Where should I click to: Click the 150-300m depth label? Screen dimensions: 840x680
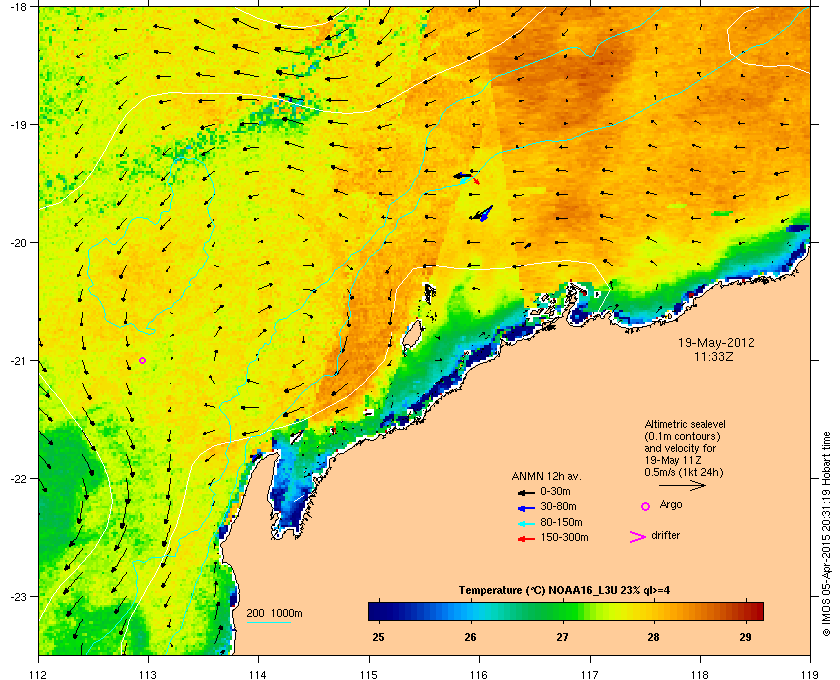[564, 537]
